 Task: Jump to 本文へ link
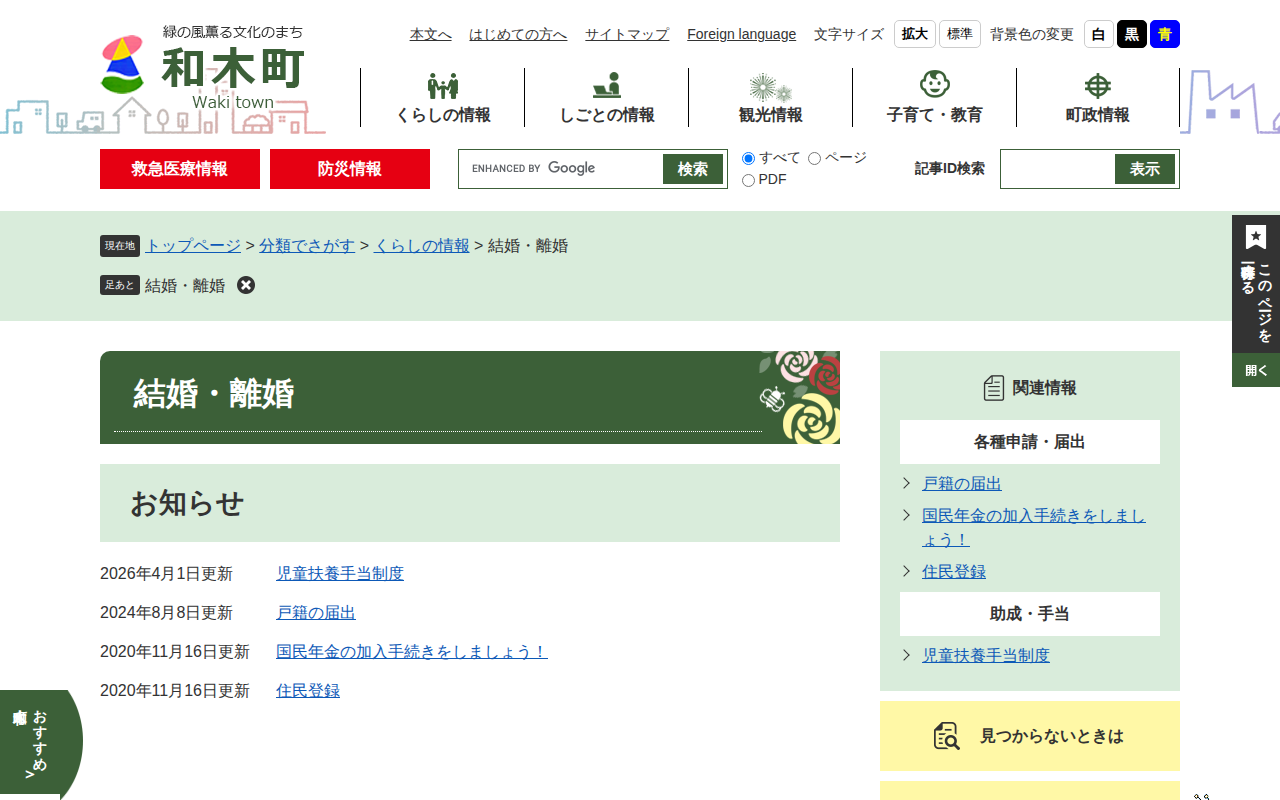pos(430,34)
